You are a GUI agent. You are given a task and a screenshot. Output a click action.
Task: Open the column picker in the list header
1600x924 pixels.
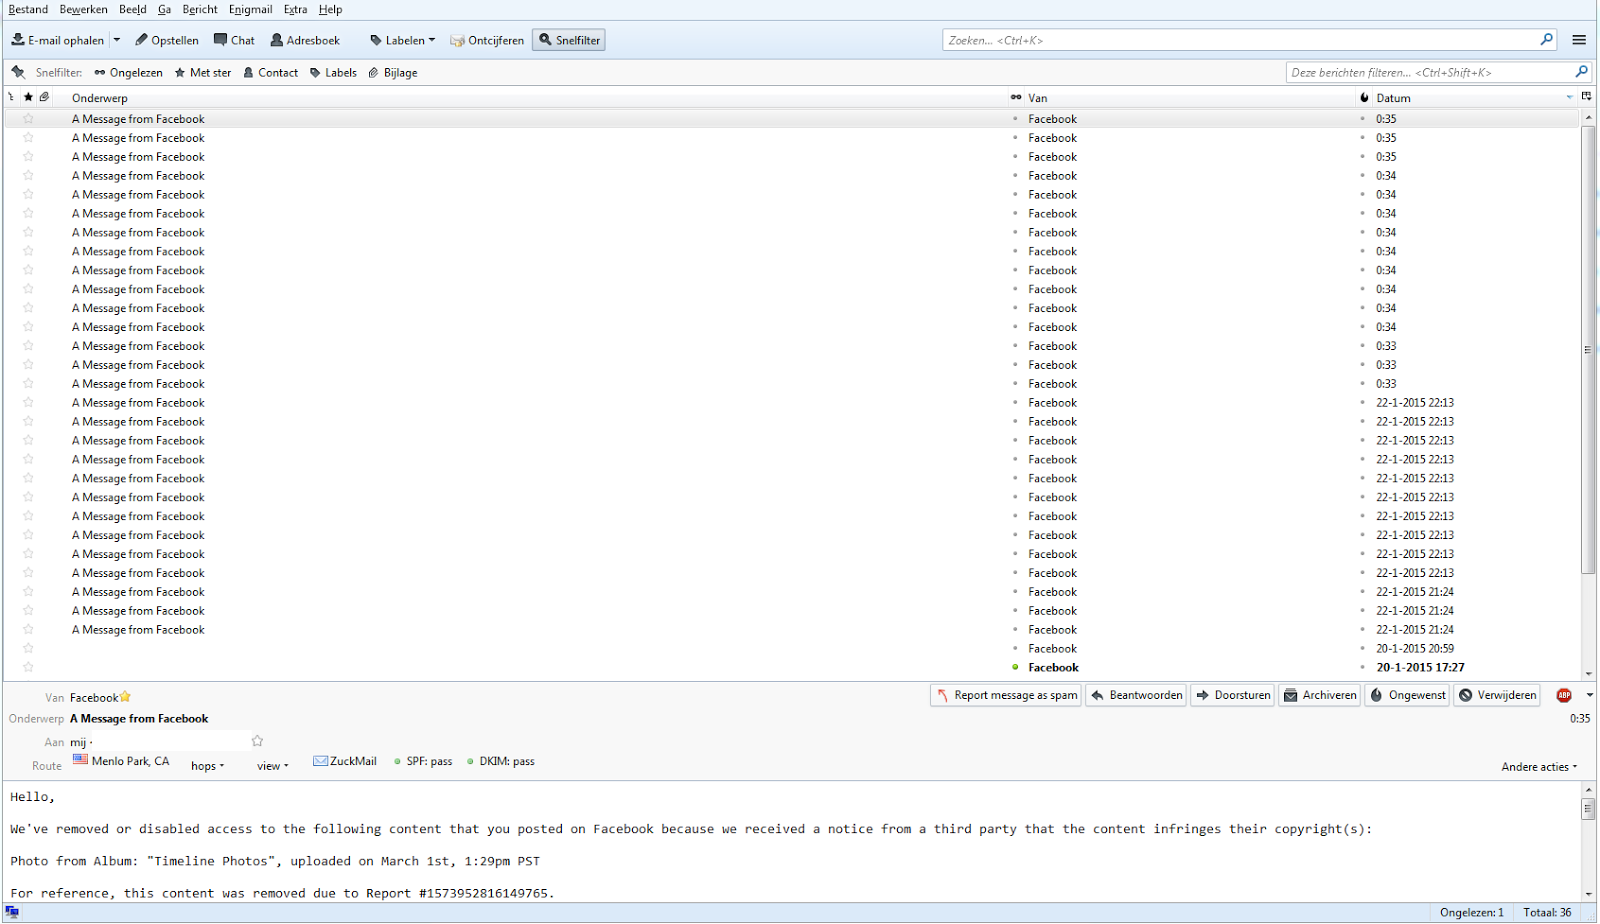[1586, 97]
